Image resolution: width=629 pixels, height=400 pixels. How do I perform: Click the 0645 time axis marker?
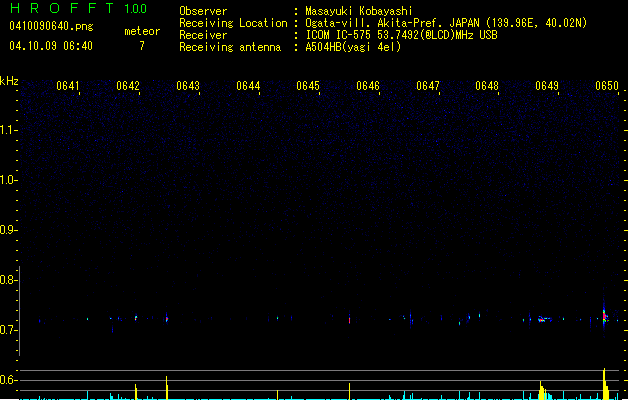coord(308,86)
